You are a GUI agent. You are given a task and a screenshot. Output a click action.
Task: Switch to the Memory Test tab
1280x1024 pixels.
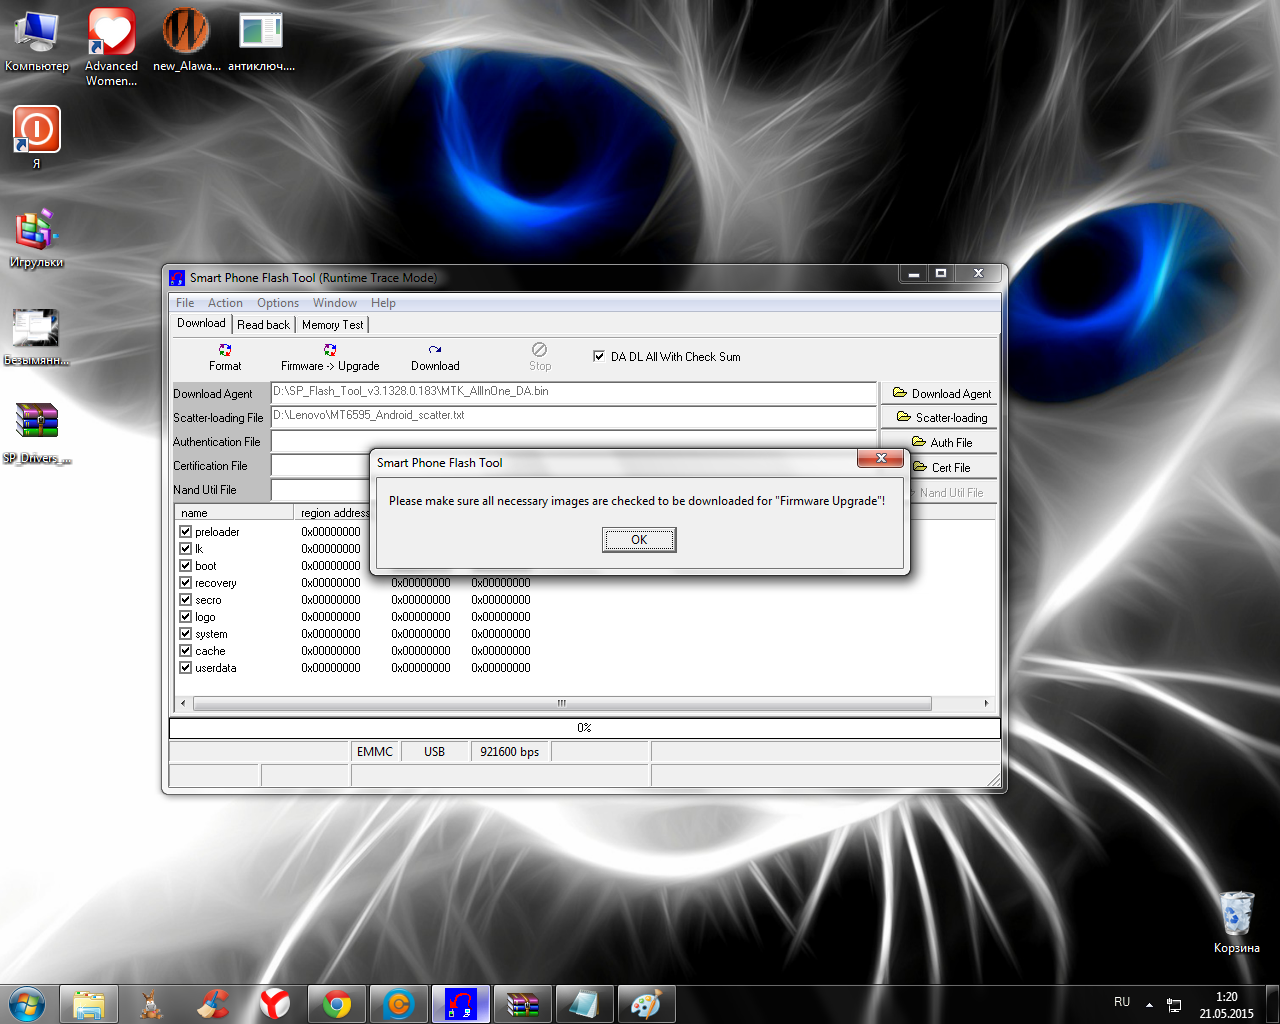point(332,325)
